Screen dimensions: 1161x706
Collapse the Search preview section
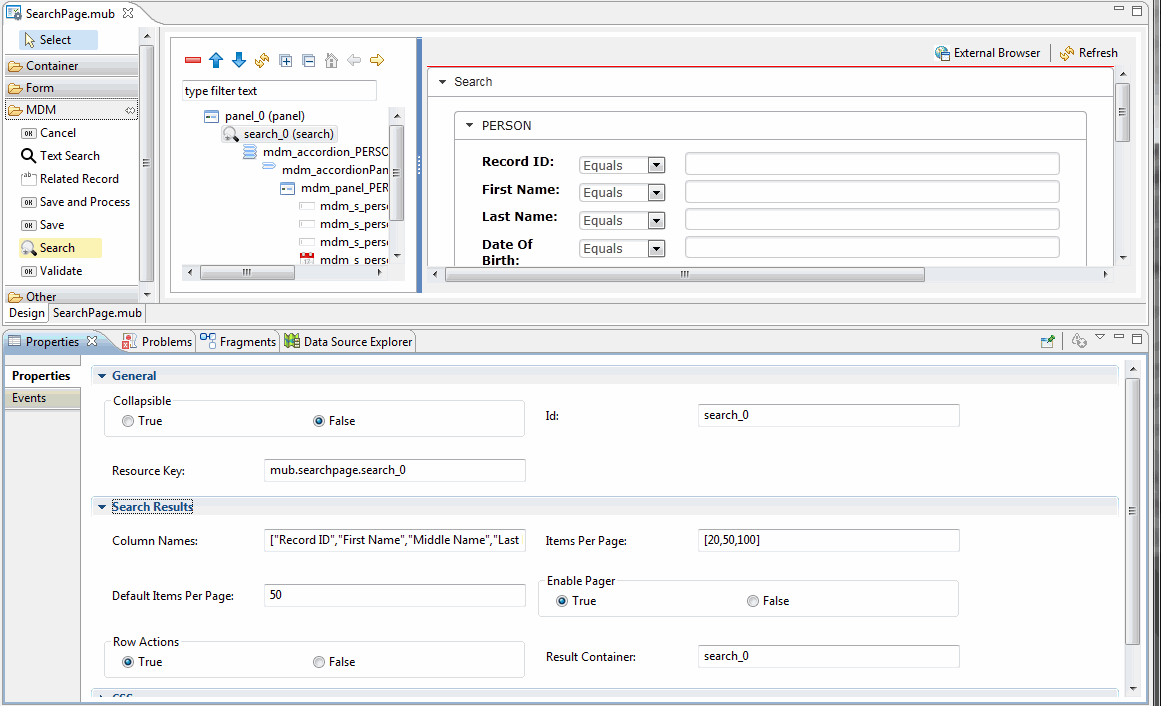pyautogui.click(x=442, y=82)
